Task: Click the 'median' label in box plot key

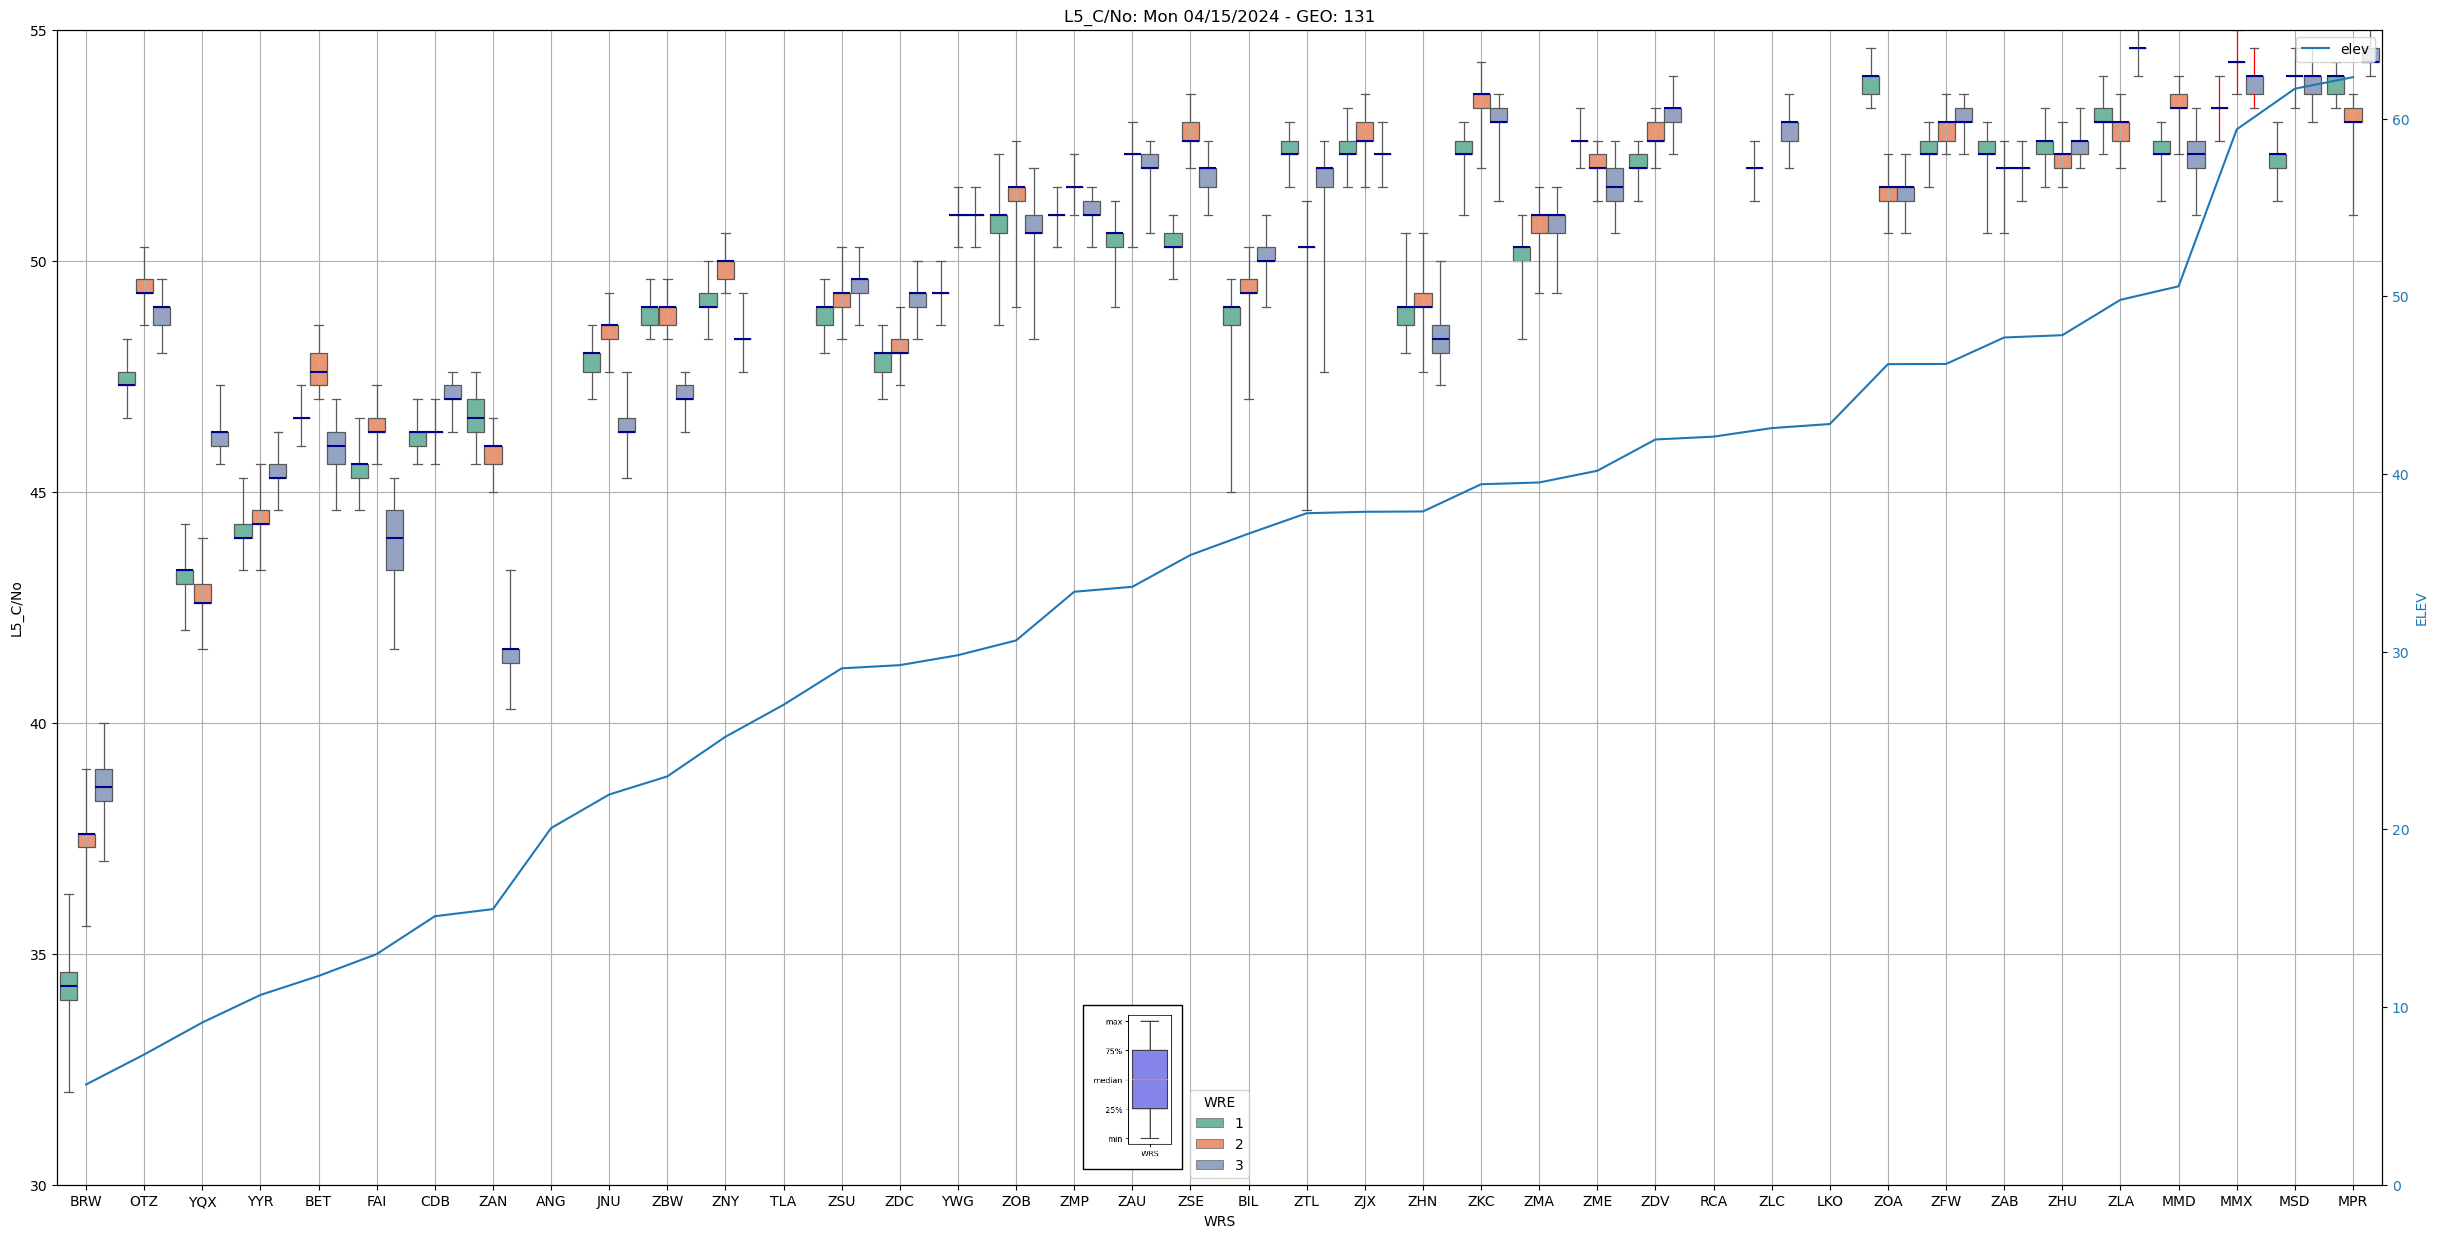Action: (x=1107, y=1080)
